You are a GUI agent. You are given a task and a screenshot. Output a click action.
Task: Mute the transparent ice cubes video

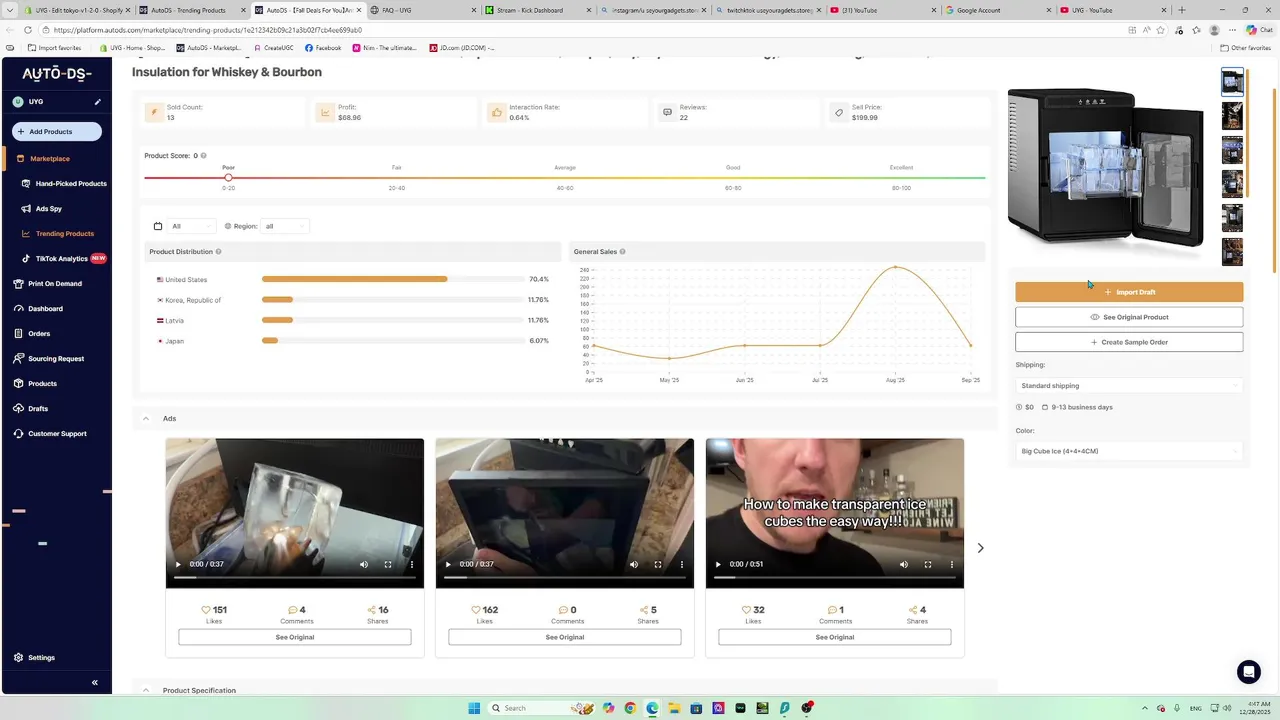[x=904, y=564]
